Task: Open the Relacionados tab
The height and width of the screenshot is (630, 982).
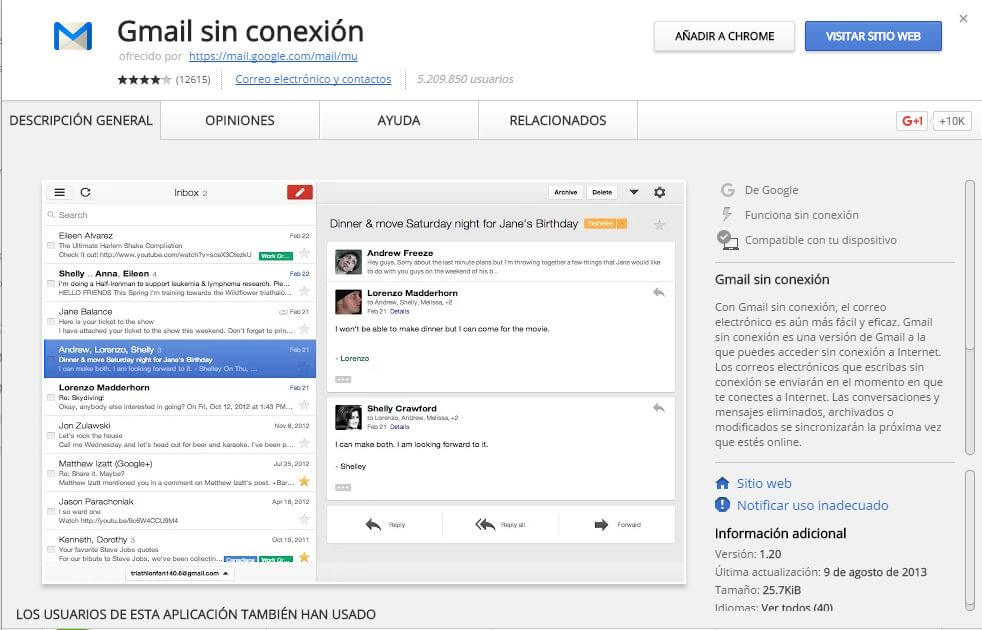Action: tap(558, 120)
